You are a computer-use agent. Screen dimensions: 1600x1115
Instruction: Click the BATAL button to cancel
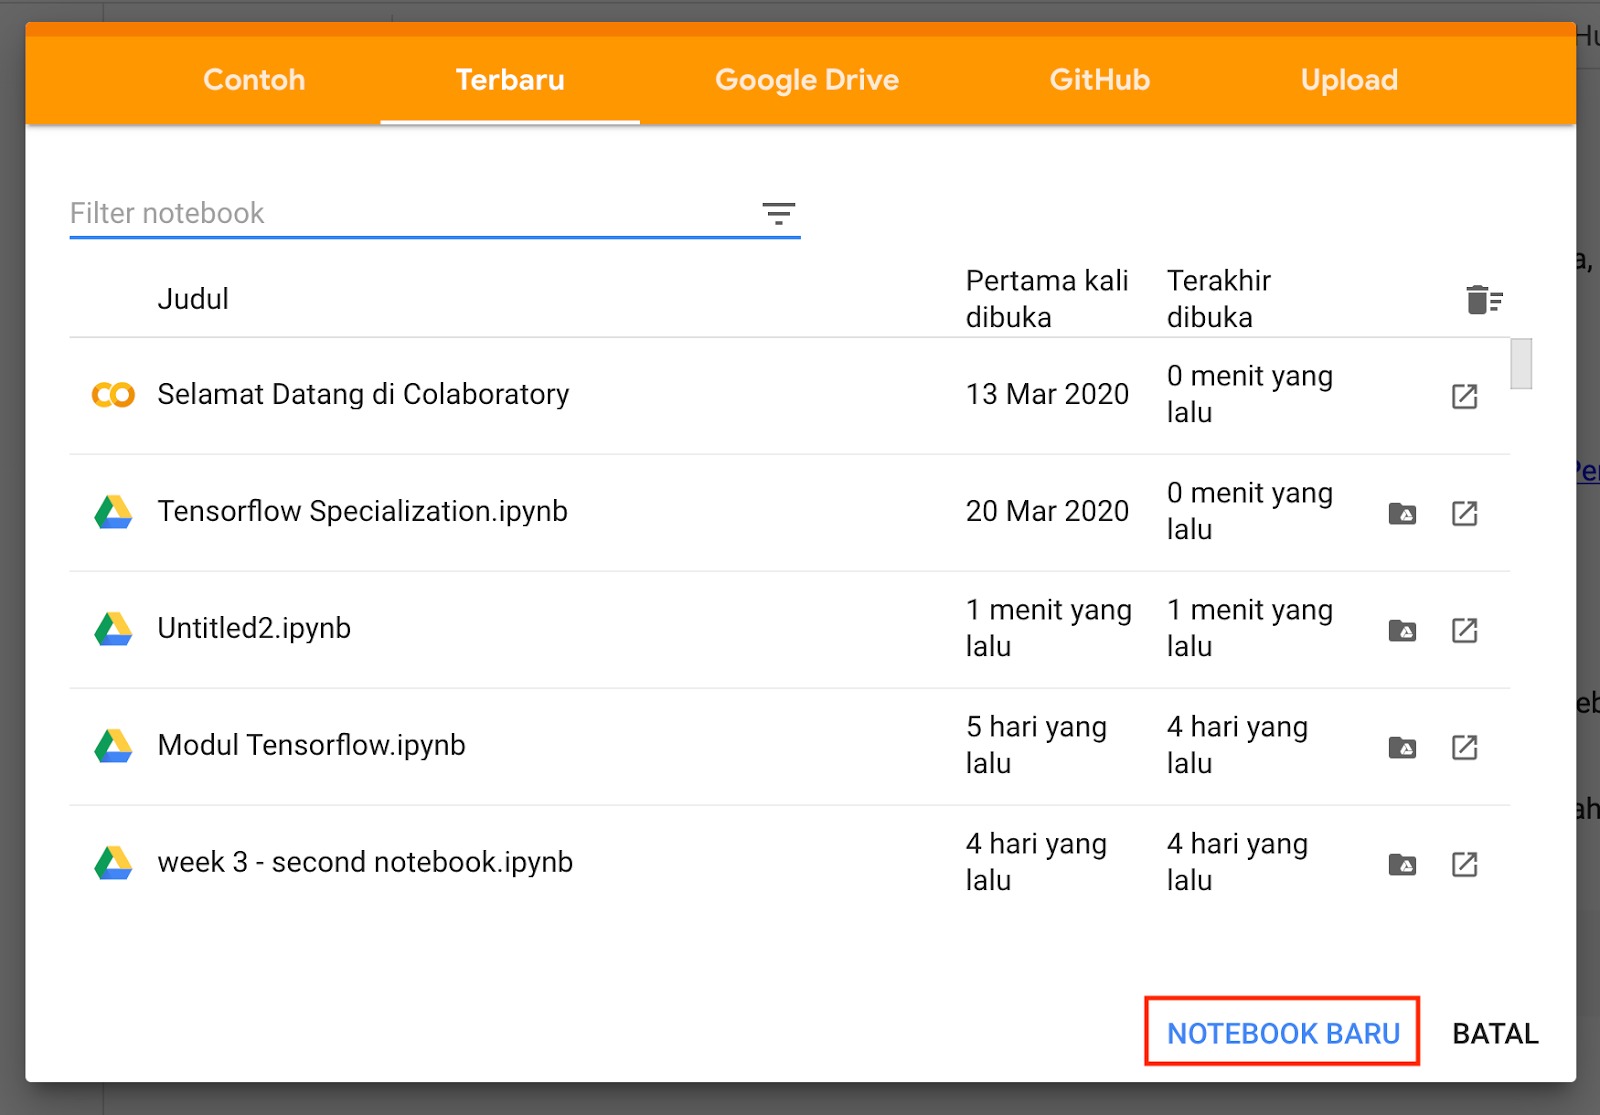pyautogui.click(x=1495, y=1033)
